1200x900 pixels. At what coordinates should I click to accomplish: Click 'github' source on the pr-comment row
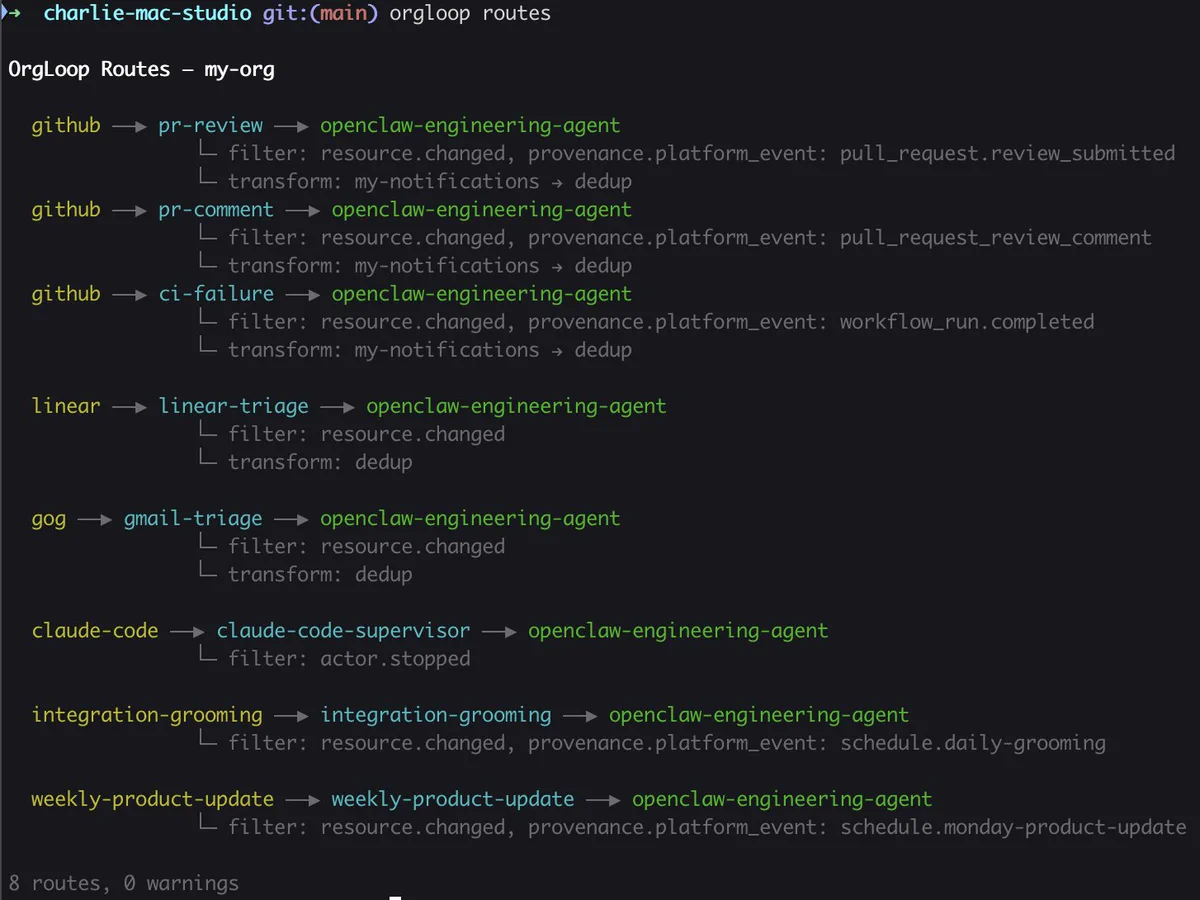66,210
